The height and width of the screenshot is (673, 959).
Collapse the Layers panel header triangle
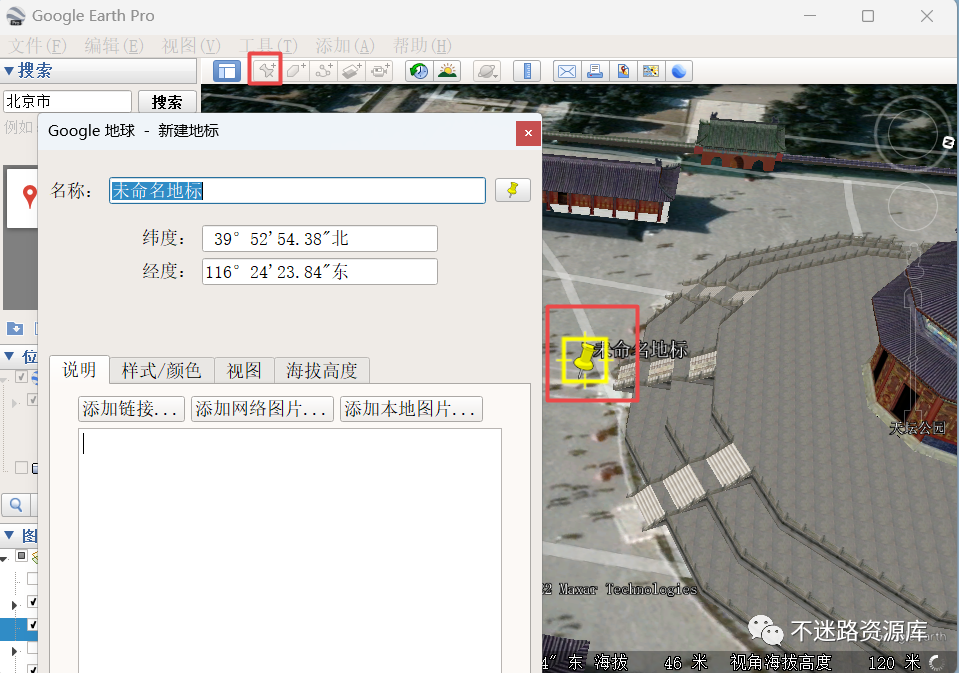(9, 535)
